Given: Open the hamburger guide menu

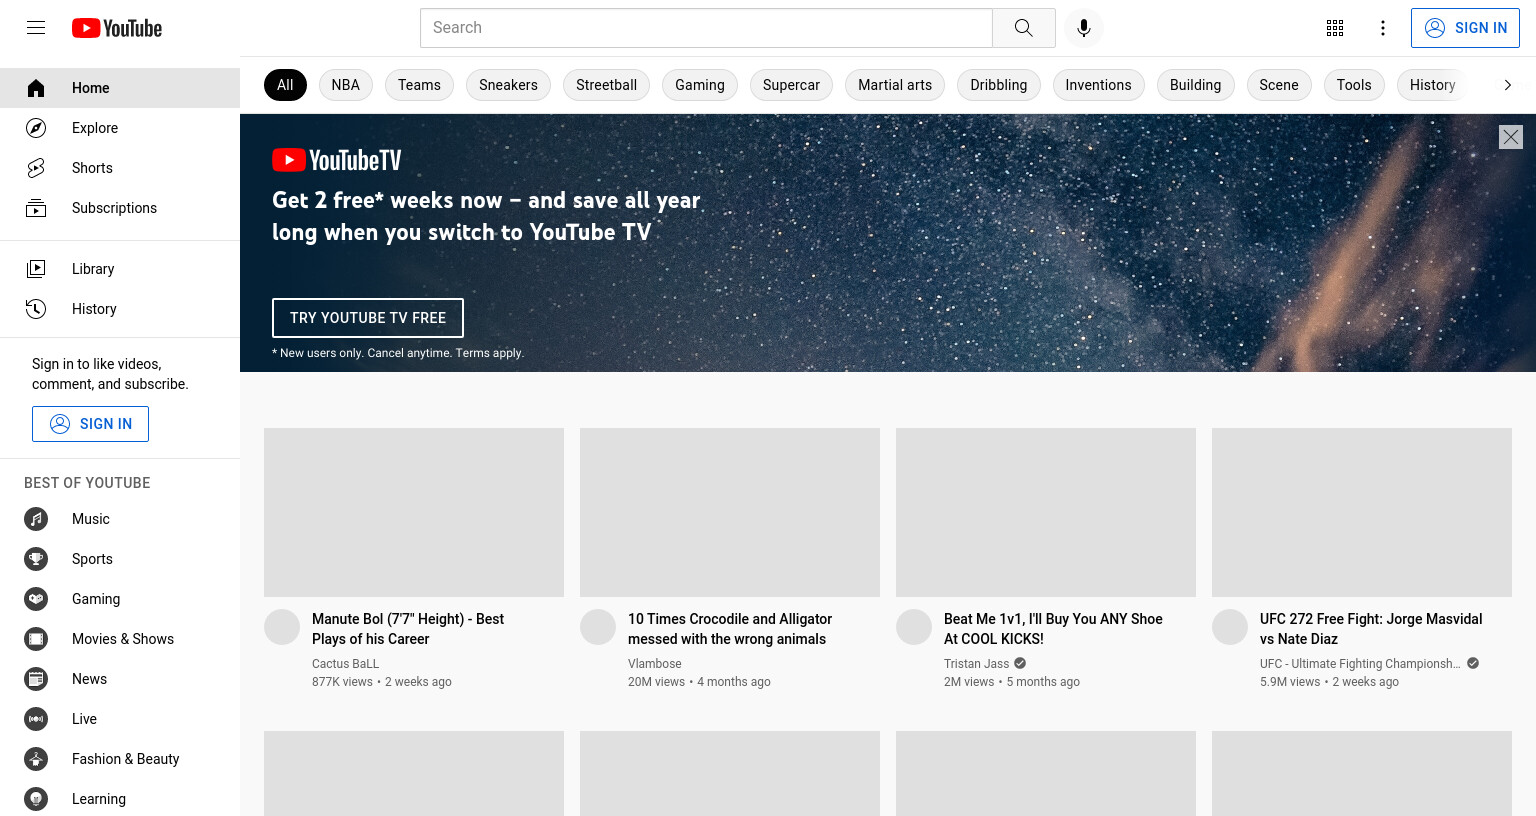Looking at the screenshot, I should click(36, 28).
